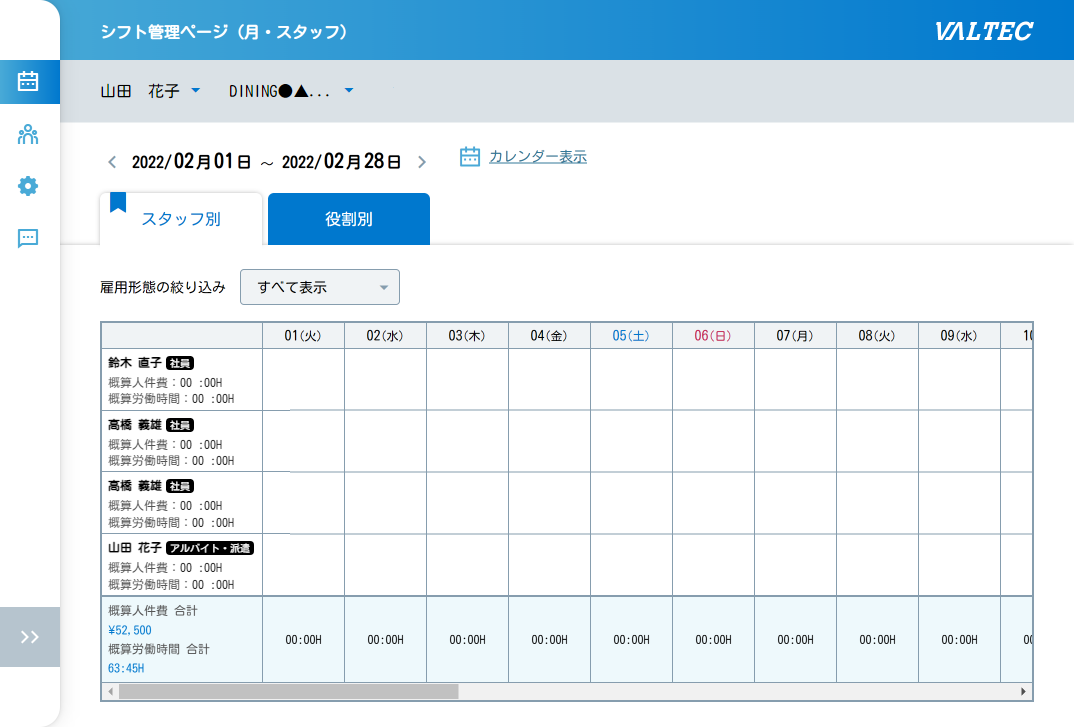
Task: Open カレンダー表示 view
Action: click(537, 157)
